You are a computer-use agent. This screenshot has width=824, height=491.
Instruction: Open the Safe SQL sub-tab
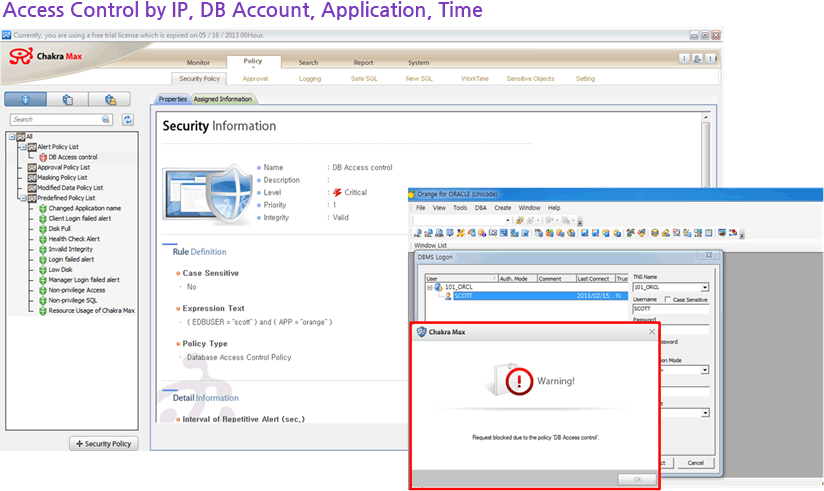click(364, 79)
